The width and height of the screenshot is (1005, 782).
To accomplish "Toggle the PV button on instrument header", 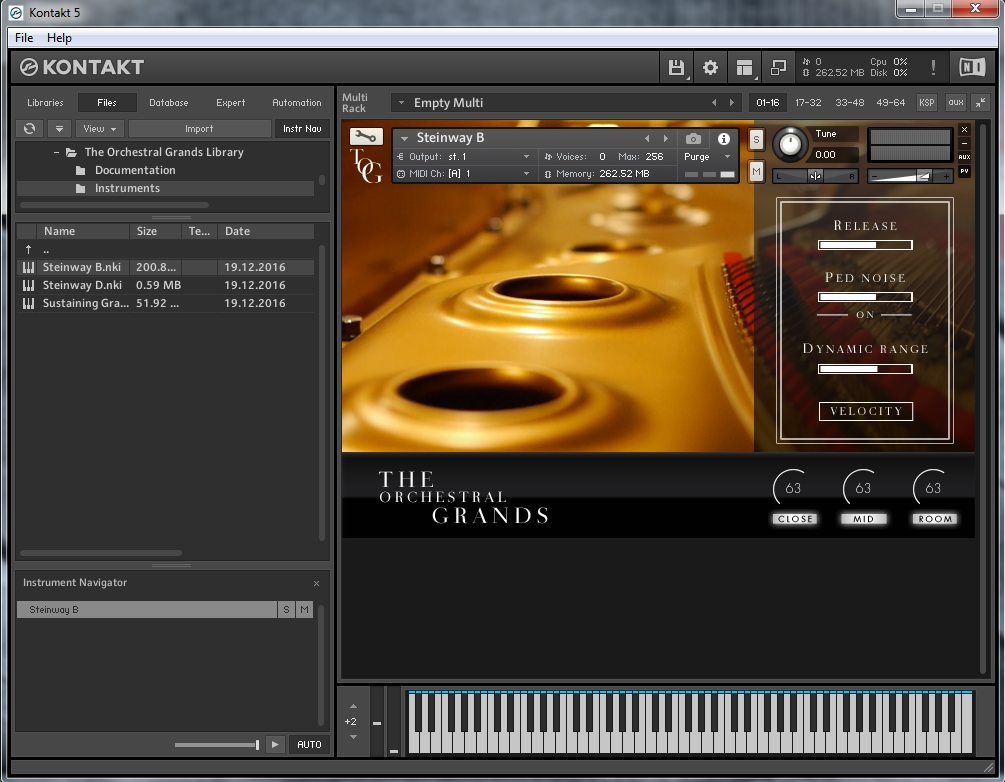I will pyautogui.click(x=964, y=171).
